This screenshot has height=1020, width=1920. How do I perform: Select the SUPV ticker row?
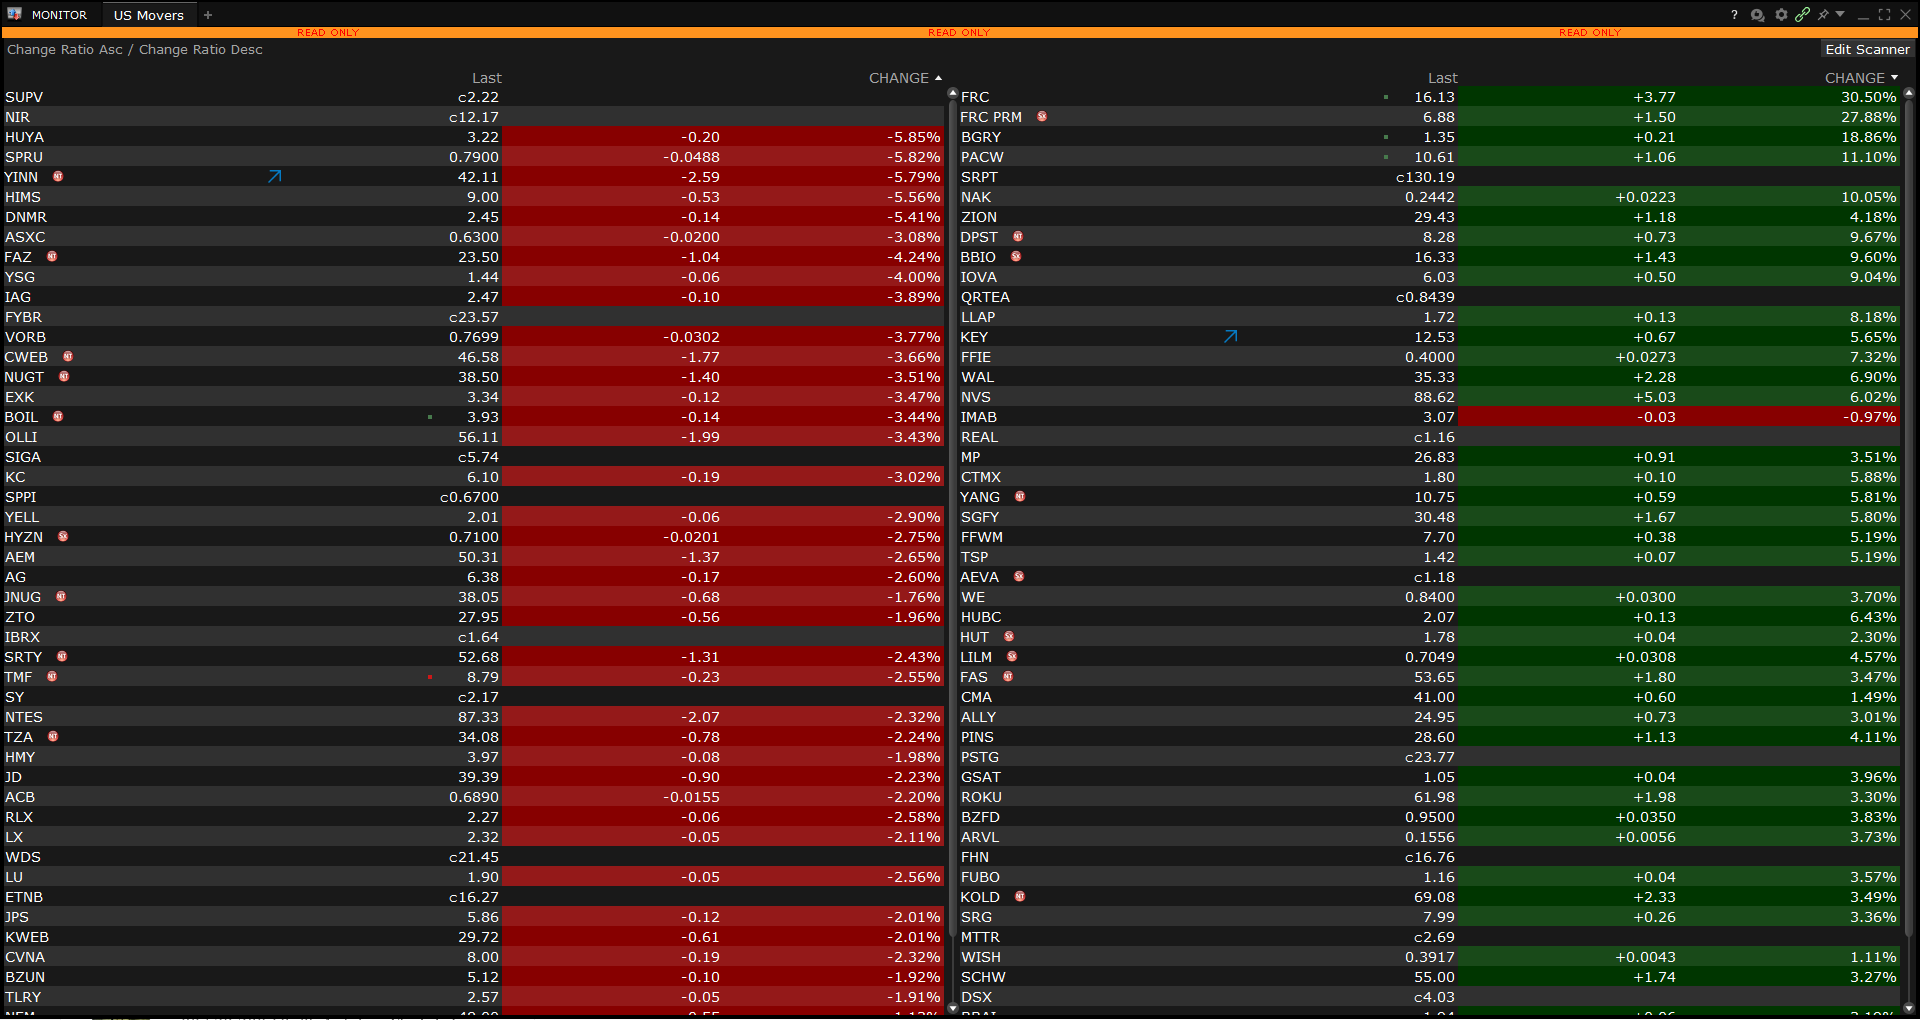[x=473, y=97]
